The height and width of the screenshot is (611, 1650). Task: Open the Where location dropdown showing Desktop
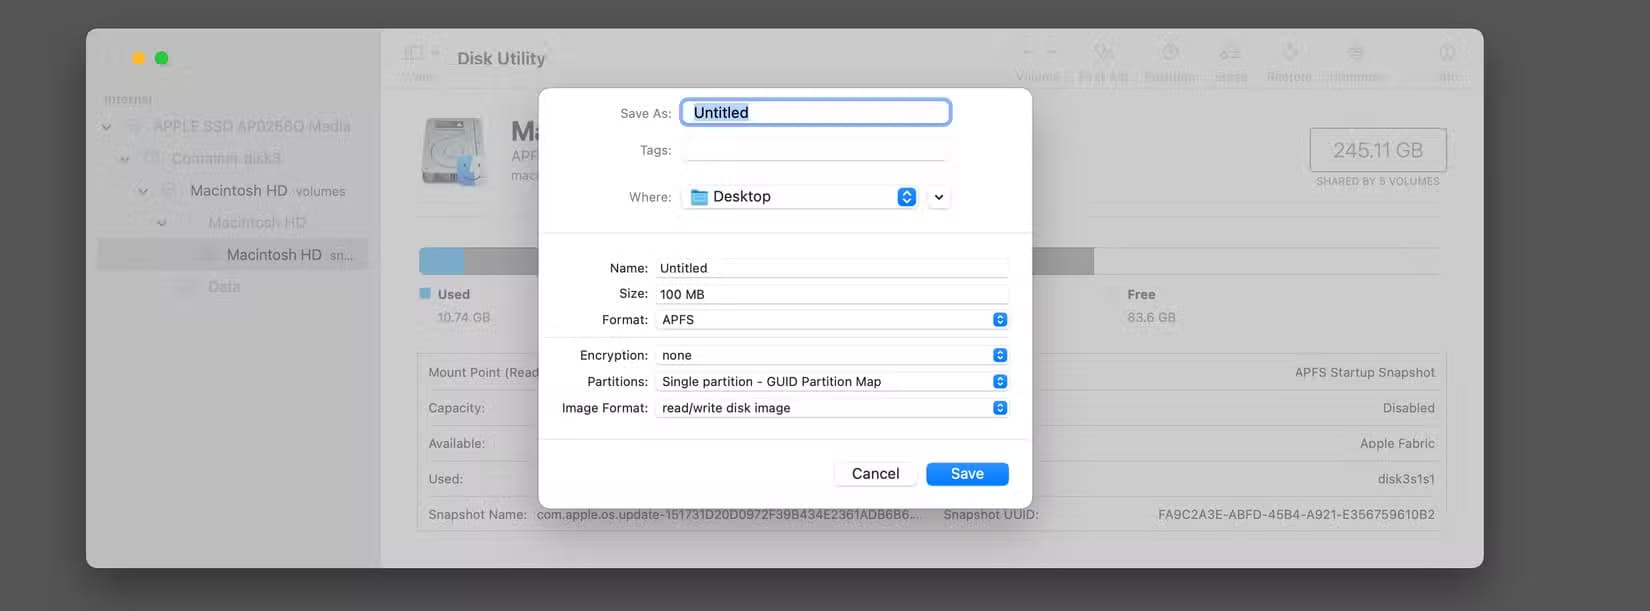(x=801, y=197)
